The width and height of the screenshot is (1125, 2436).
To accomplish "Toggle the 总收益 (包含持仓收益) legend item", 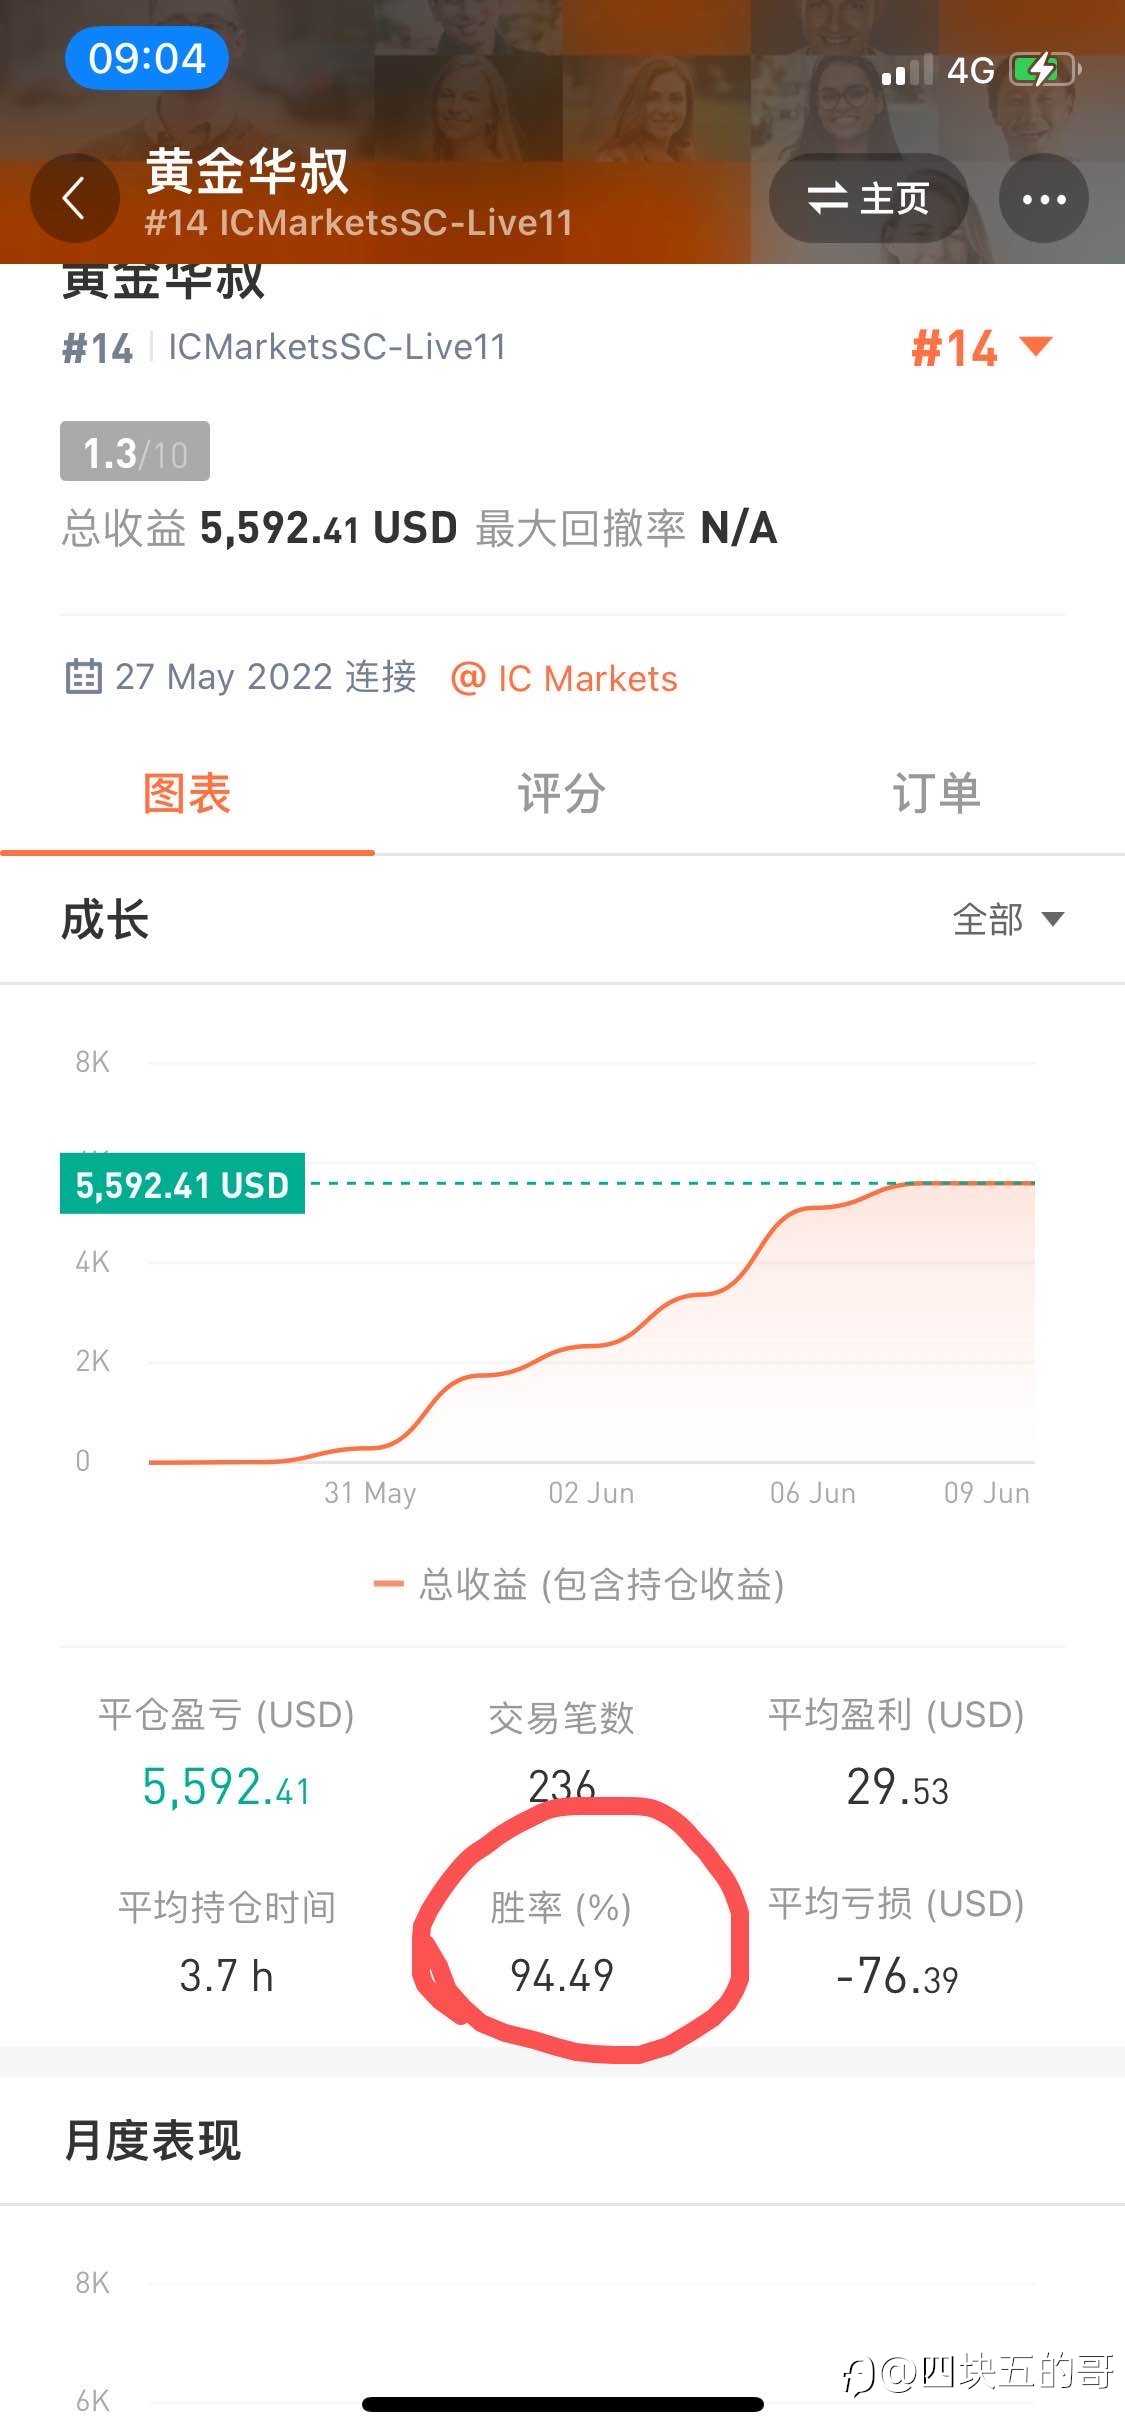I will tap(578, 1584).
